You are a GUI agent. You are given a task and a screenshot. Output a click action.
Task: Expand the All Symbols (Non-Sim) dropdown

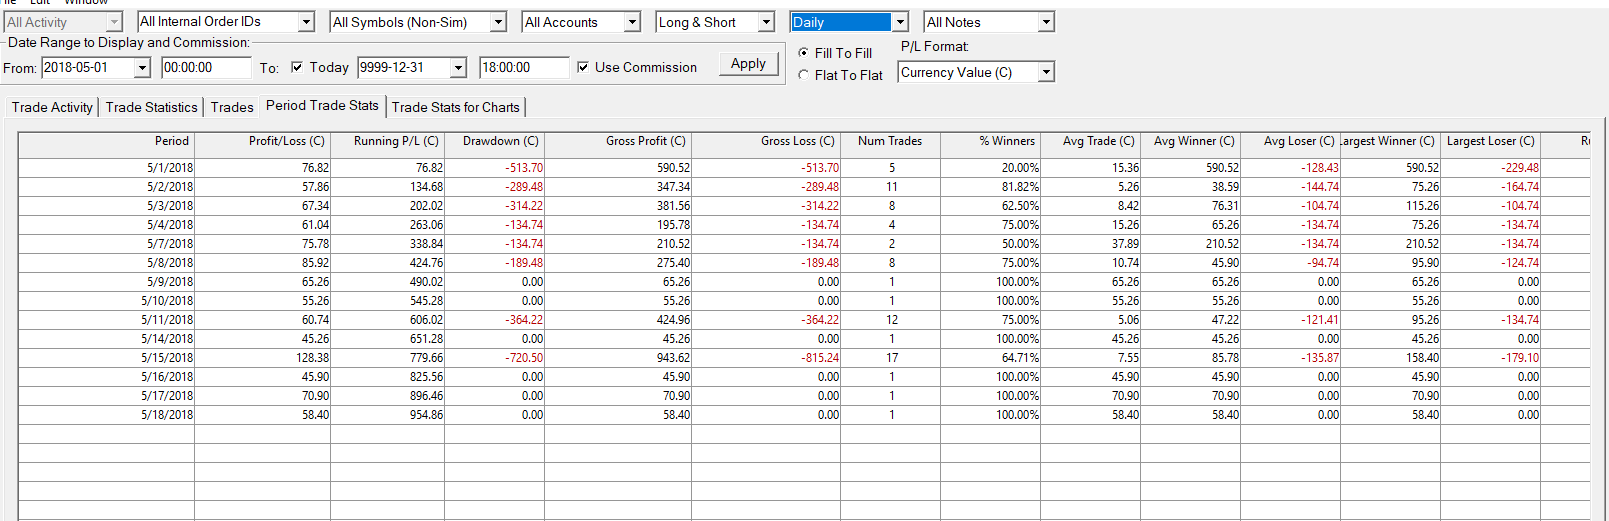click(498, 22)
